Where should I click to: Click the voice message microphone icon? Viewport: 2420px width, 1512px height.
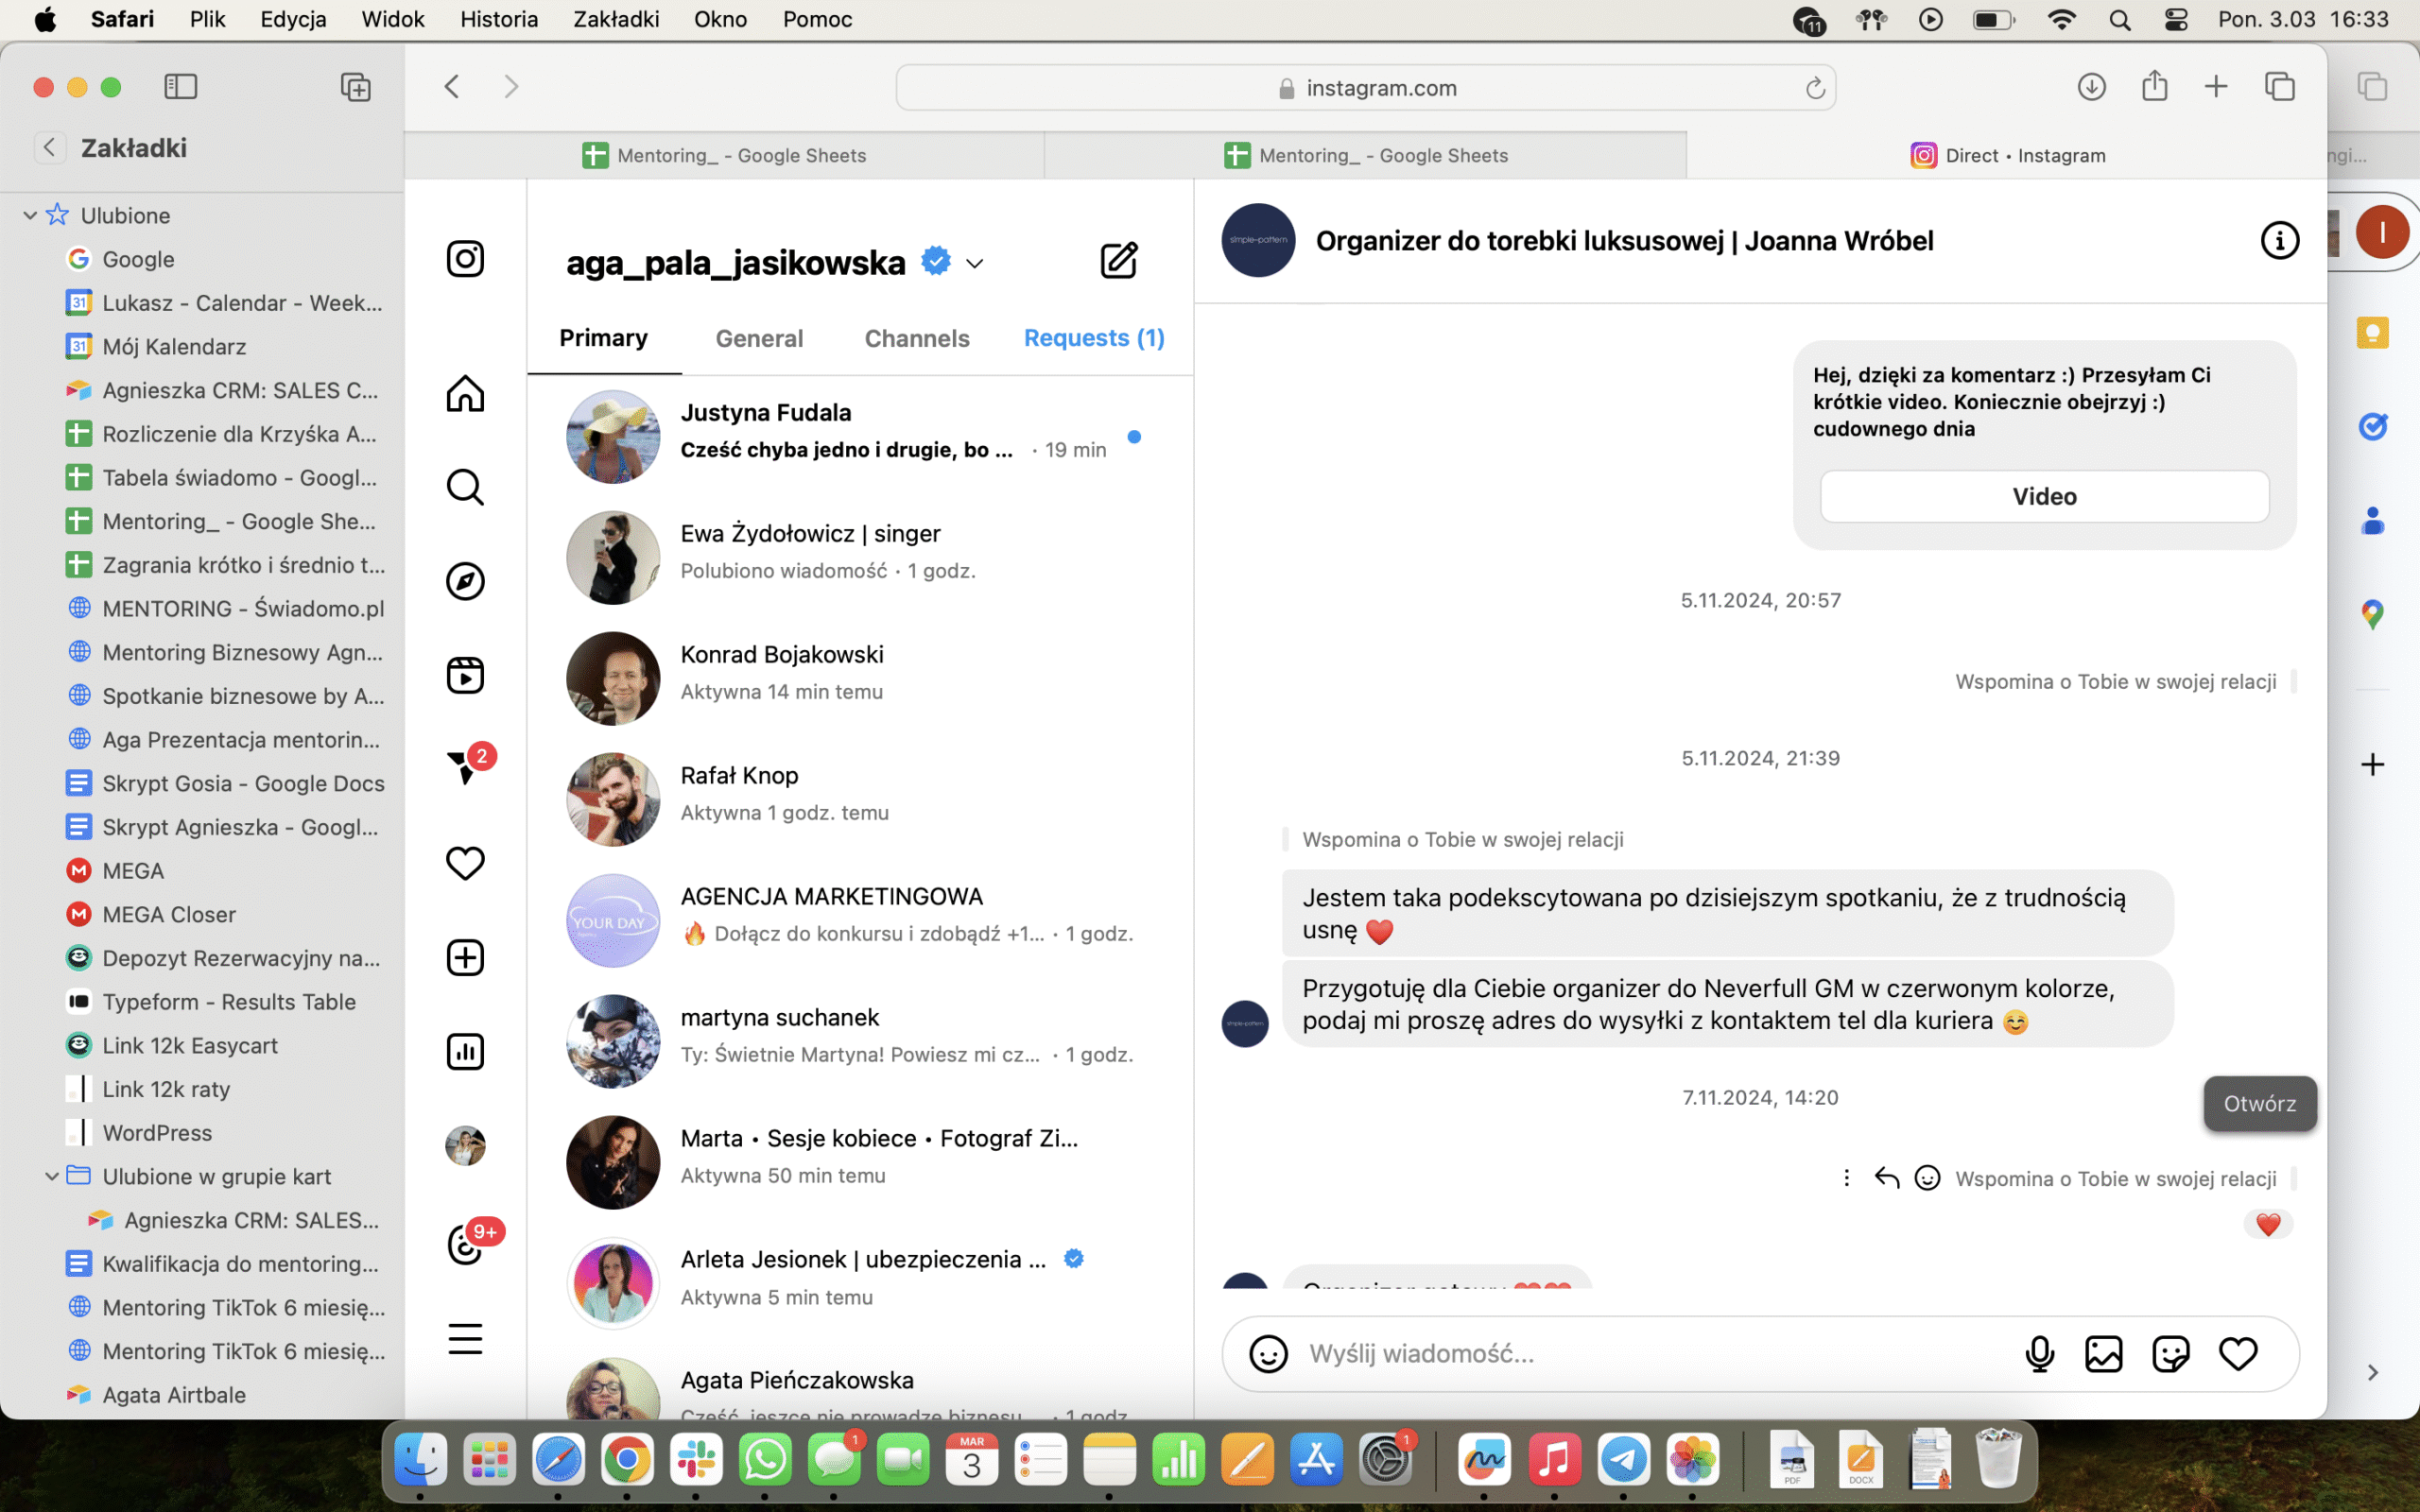tap(2039, 1354)
